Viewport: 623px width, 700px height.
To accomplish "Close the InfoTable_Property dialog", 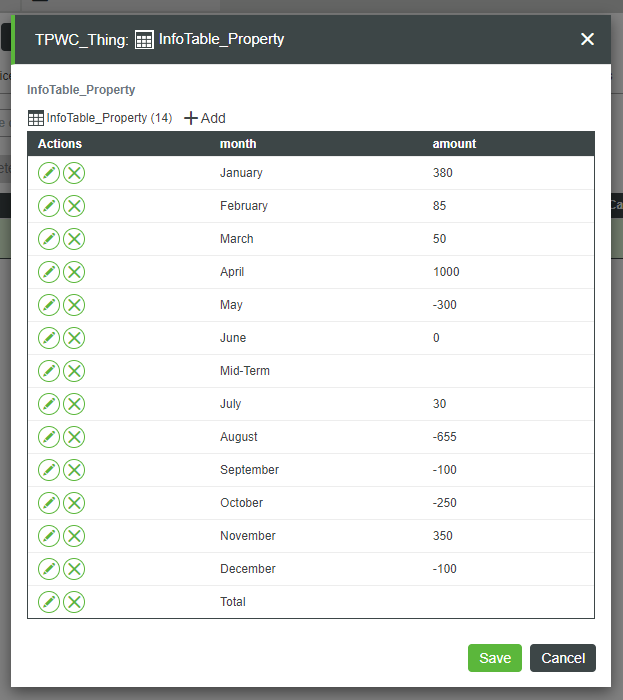I will tap(587, 39).
